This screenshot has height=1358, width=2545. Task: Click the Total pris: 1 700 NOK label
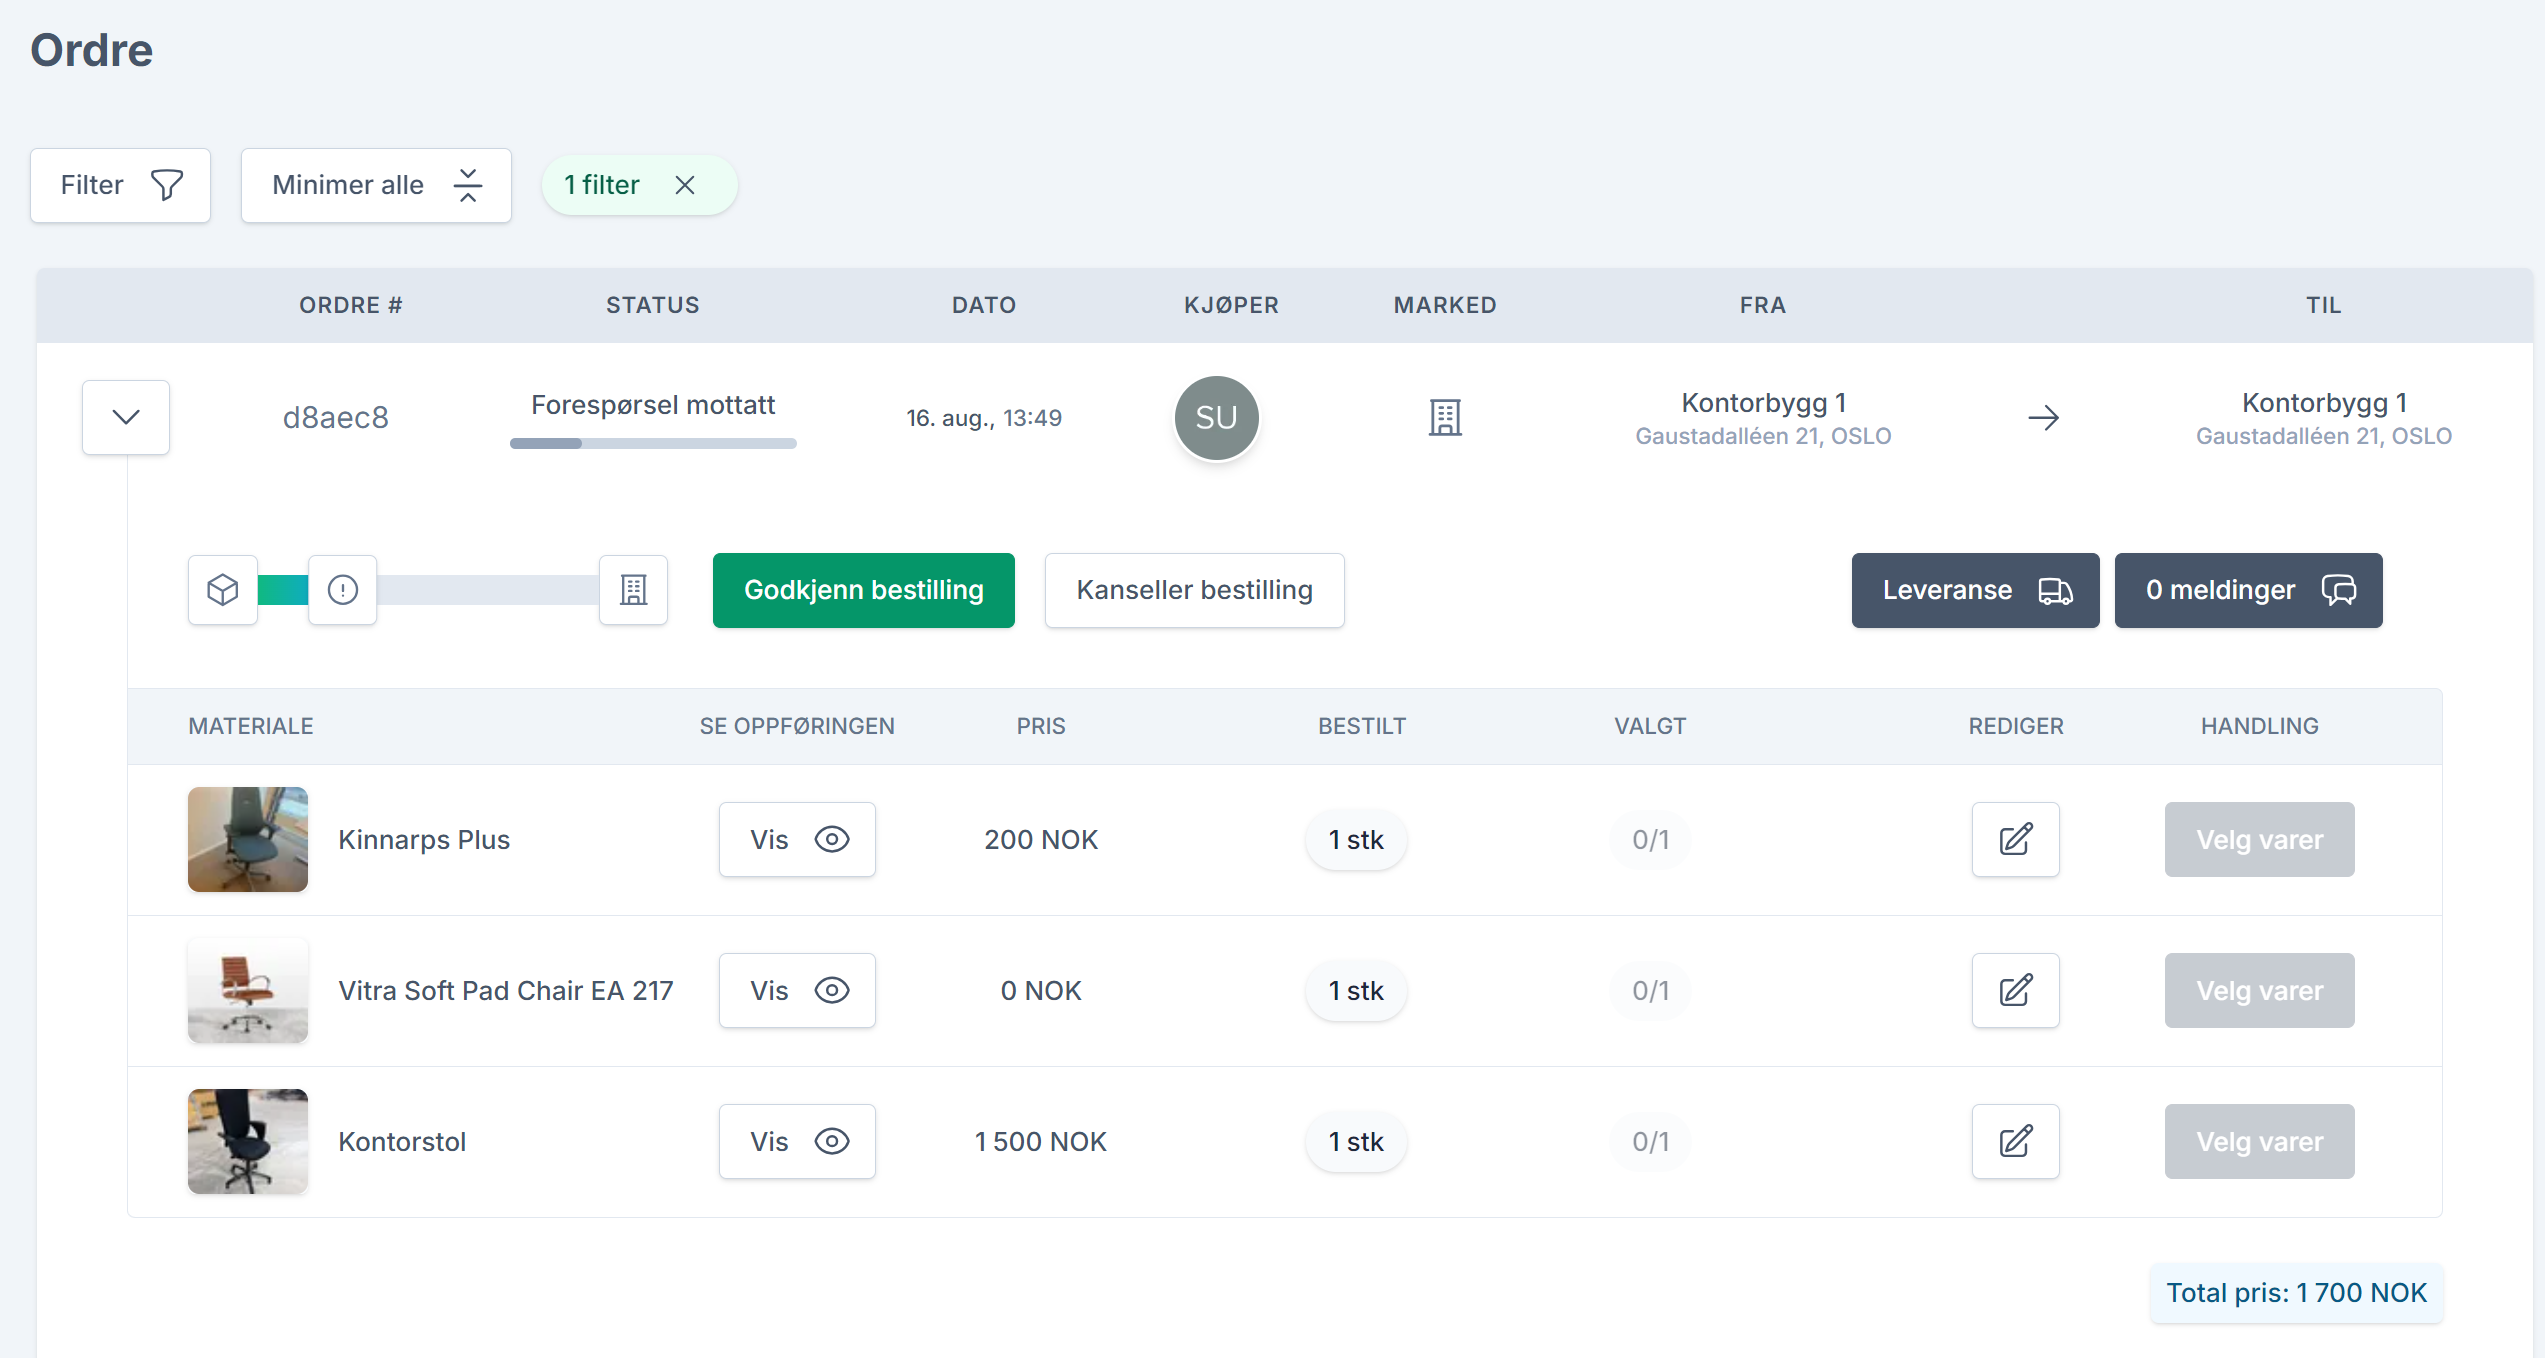click(2296, 1293)
